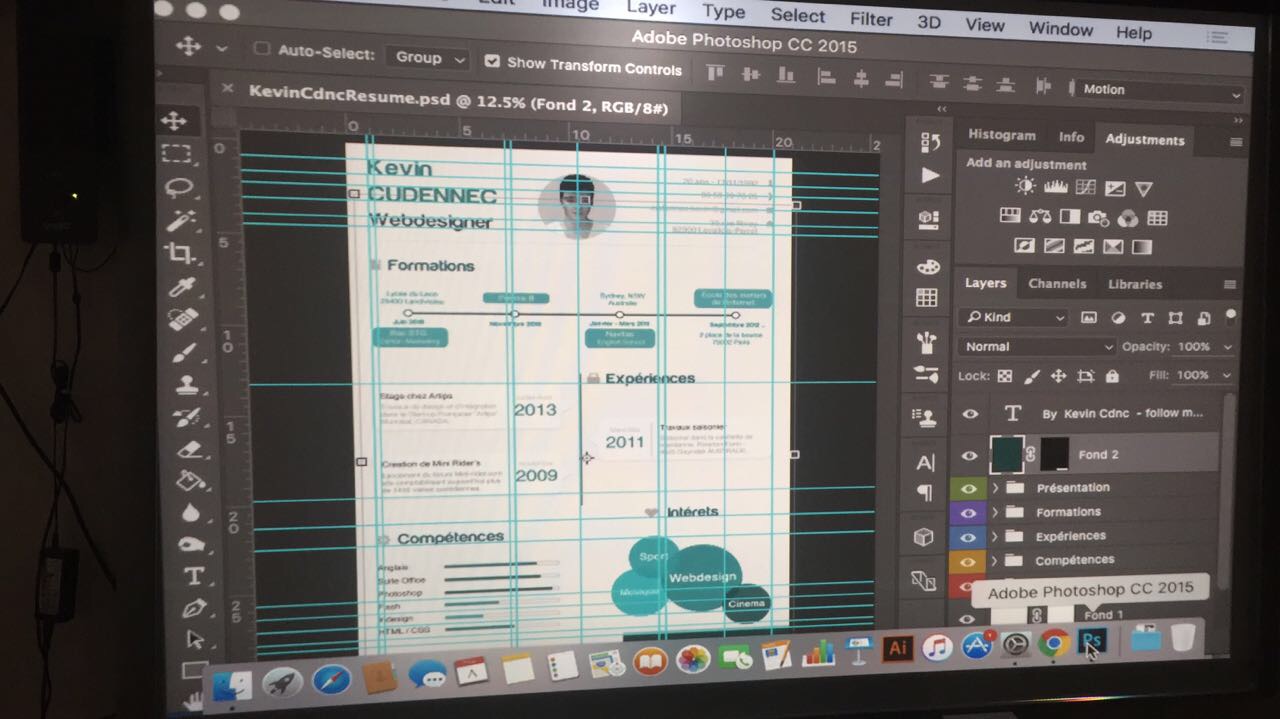The width and height of the screenshot is (1280, 719).
Task: Uncheck Show Transform Controls
Action: pyautogui.click(x=491, y=61)
